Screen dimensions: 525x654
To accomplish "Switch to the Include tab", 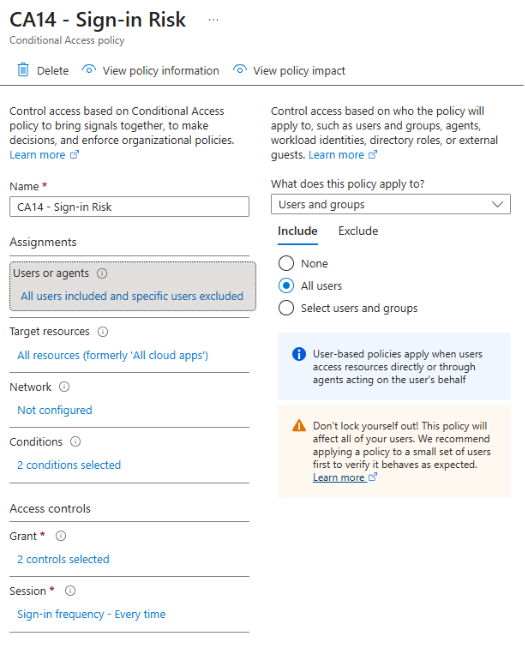I will click(298, 231).
